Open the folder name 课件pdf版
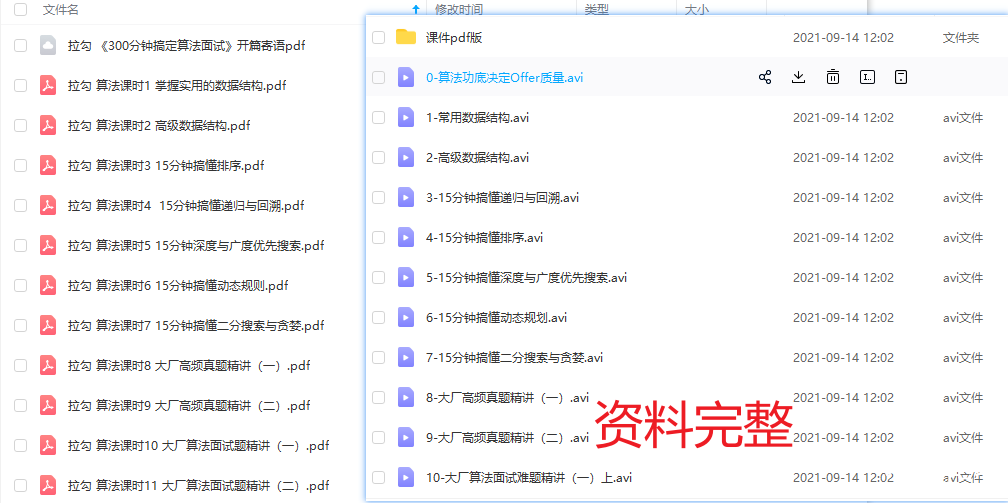Image resolution: width=1008 pixels, height=503 pixels. pos(454,37)
